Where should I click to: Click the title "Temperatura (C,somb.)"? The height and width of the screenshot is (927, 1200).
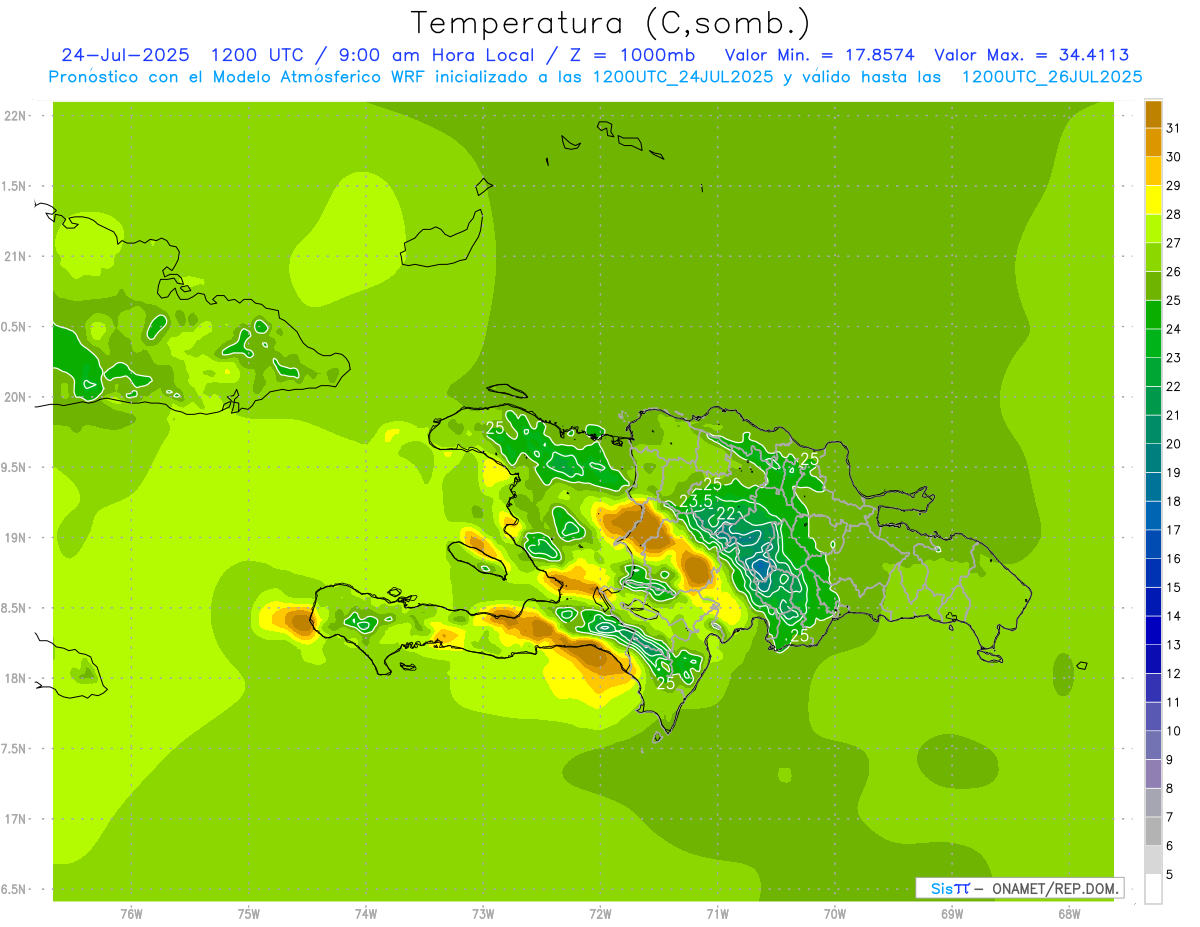610,23
